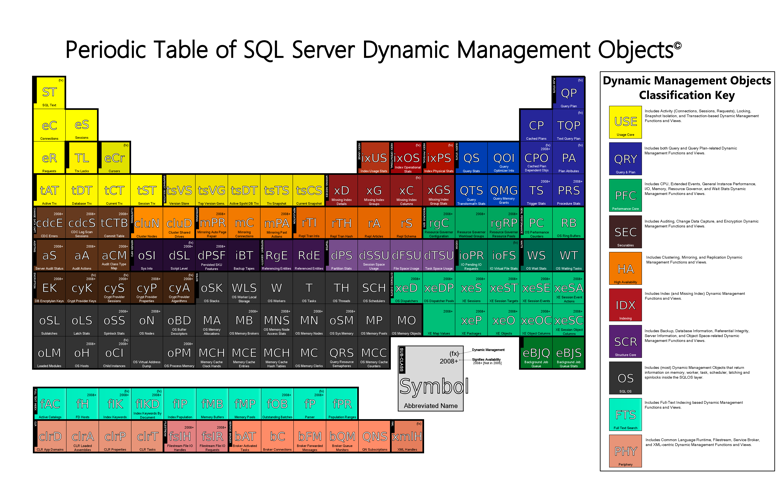Select the ixUS Index Usage Stats cell

pyautogui.click(x=374, y=158)
